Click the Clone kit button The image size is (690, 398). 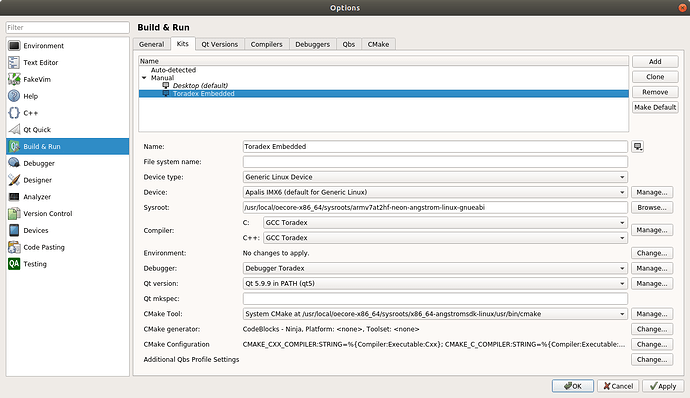click(655, 77)
